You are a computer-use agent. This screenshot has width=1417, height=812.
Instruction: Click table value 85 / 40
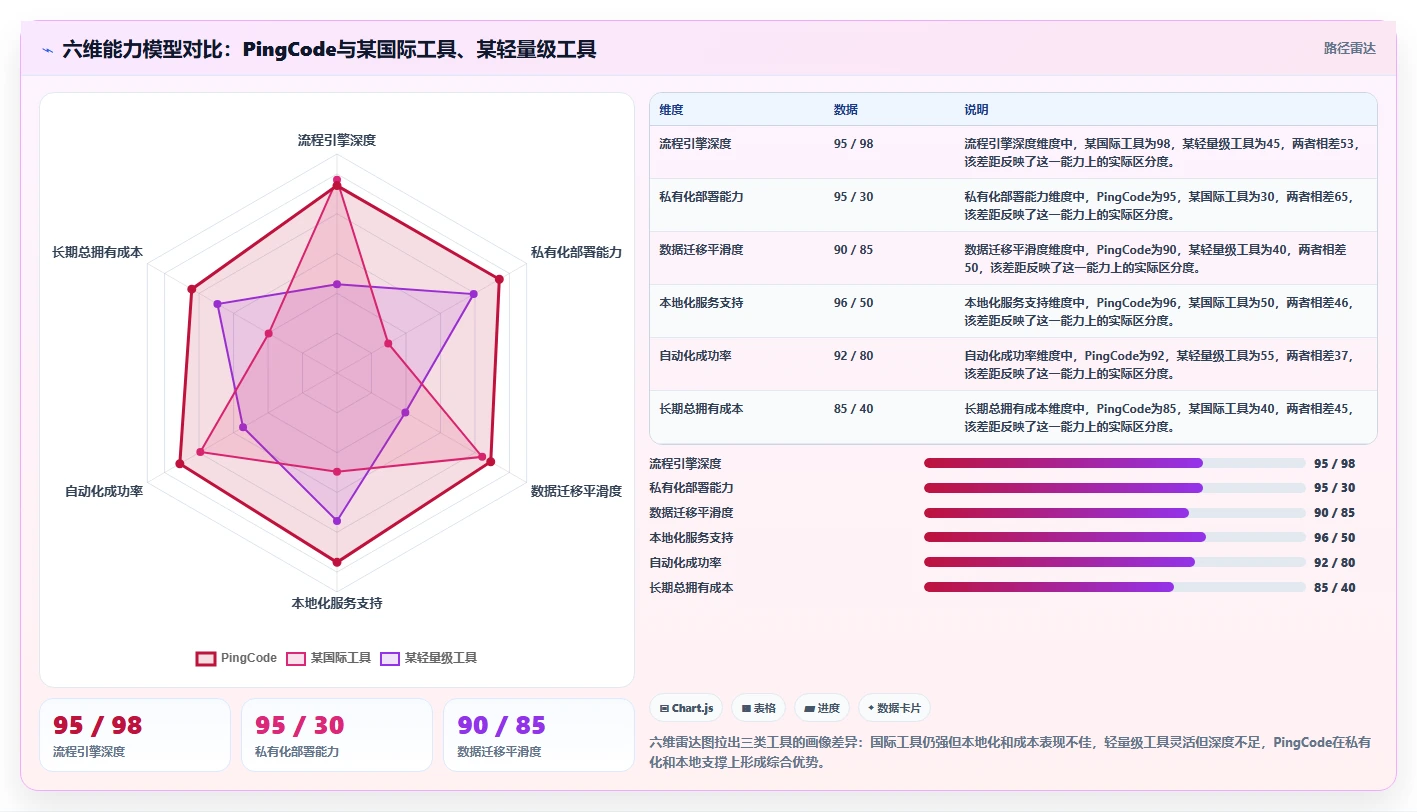[853, 409]
